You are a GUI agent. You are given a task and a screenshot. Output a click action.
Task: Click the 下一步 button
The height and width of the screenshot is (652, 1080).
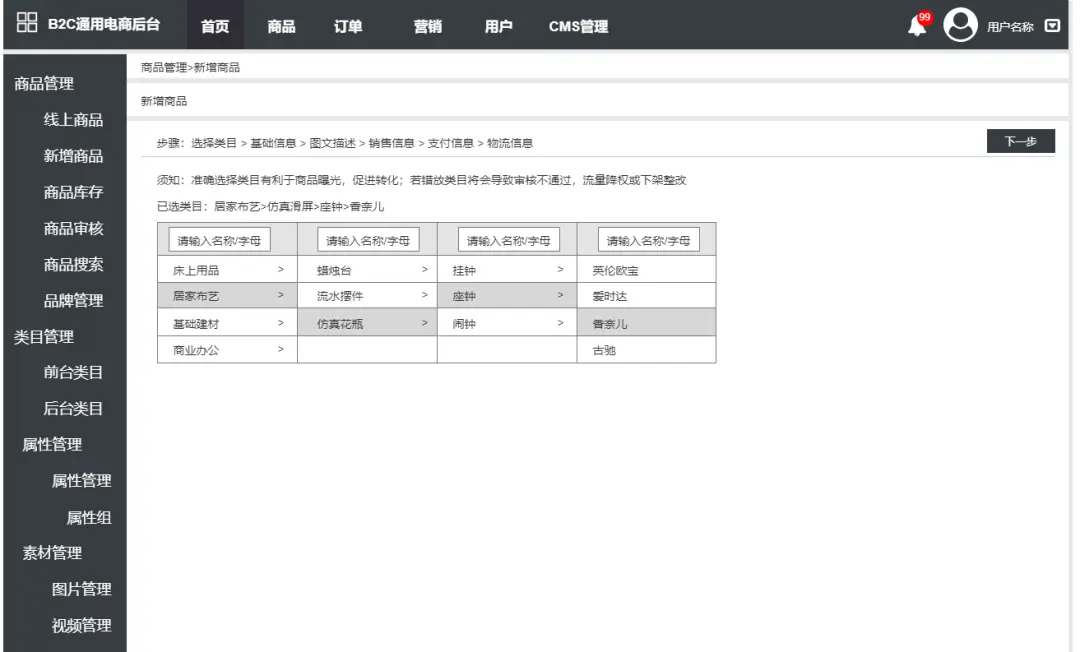(1020, 141)
